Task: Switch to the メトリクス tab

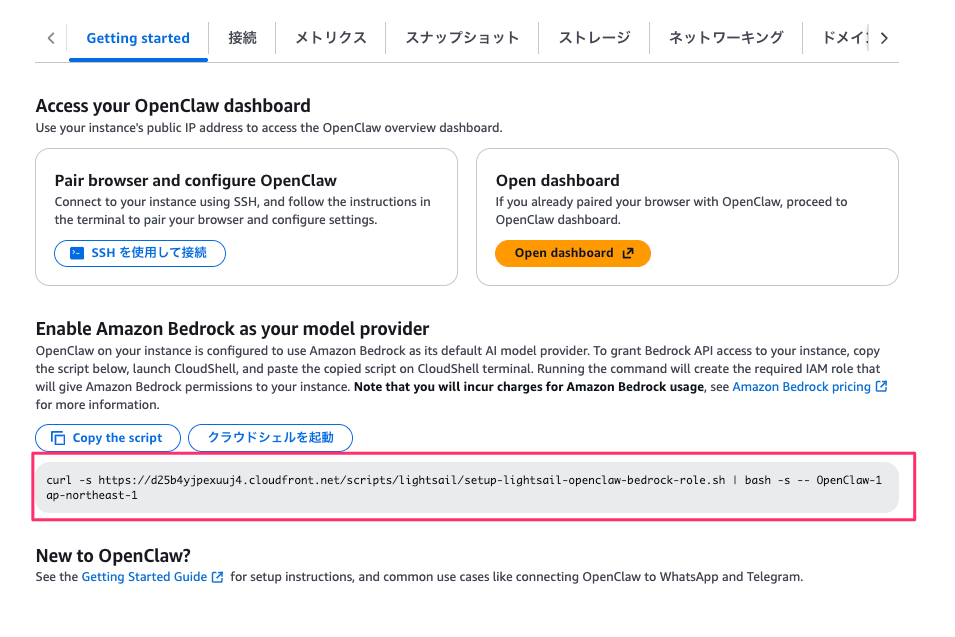Action: [x=330, y=38]
